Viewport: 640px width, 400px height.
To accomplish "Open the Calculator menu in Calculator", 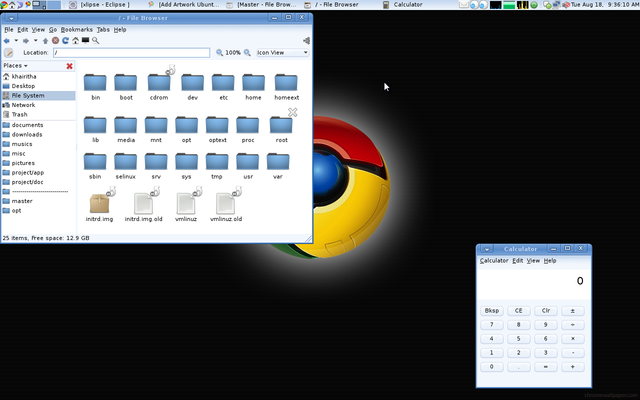I will coord(494,261).
